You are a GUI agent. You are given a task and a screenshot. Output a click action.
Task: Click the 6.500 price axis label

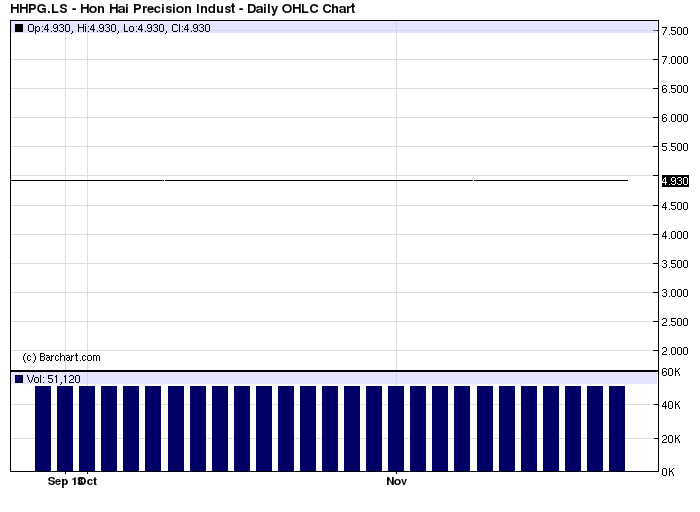coord(675,89)
